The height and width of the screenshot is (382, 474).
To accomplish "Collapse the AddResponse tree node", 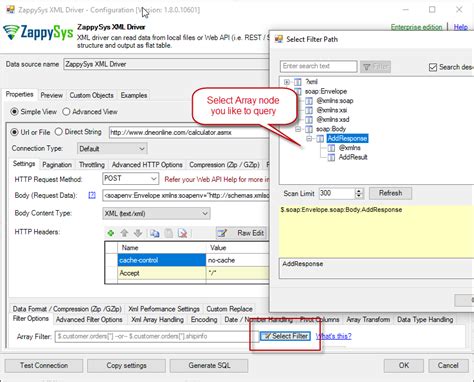I will coord(309,138).
